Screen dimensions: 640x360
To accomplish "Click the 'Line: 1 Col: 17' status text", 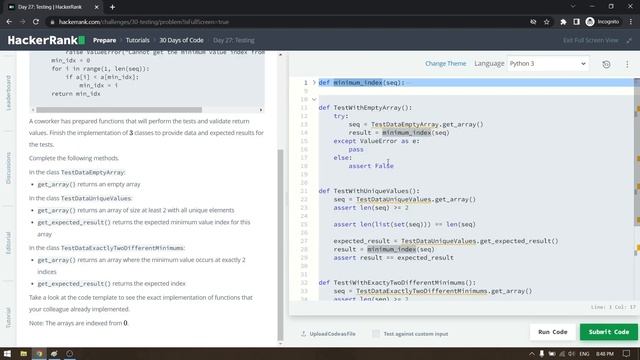I will [x=613, y=307].
